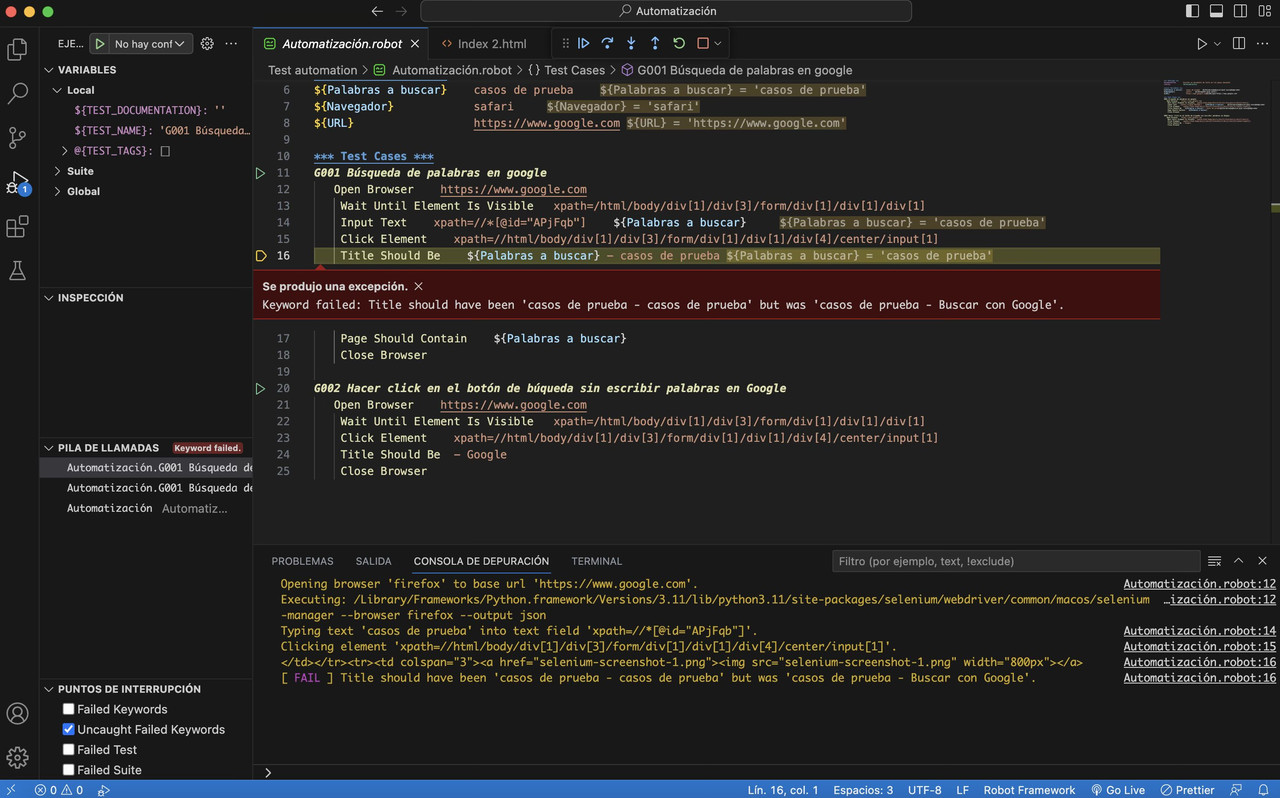This screenshot has height=798, width=1280.
Task: Clear the debug console
Action: pyautogui.click(x=1214, y=561)
